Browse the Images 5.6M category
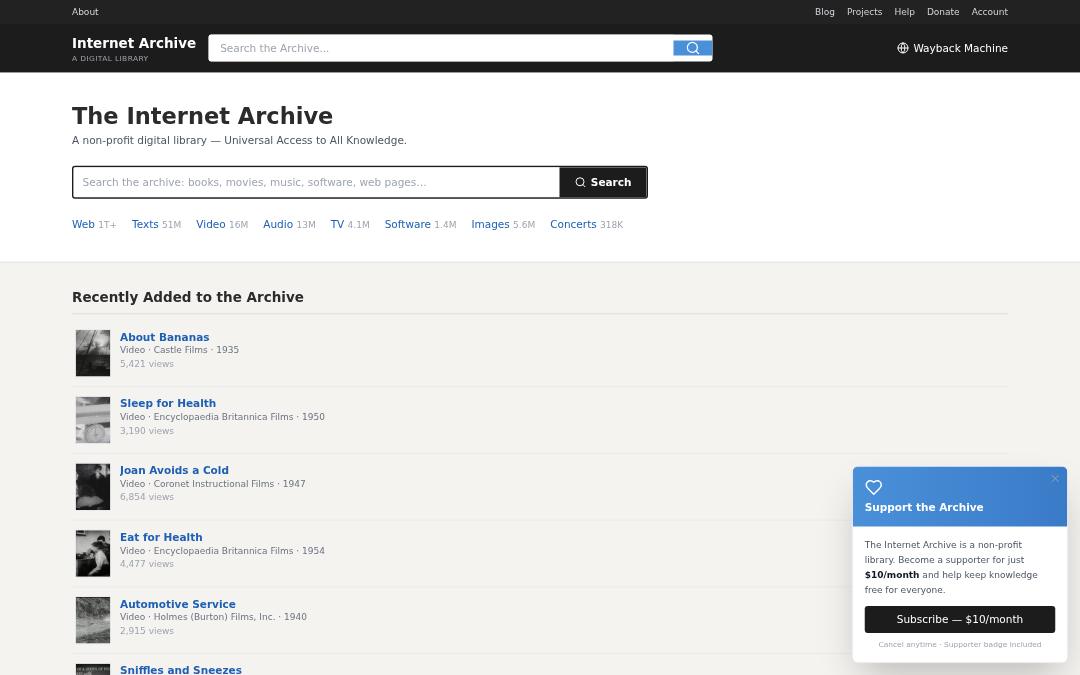1080x675 pixels. tap(503, 225)
